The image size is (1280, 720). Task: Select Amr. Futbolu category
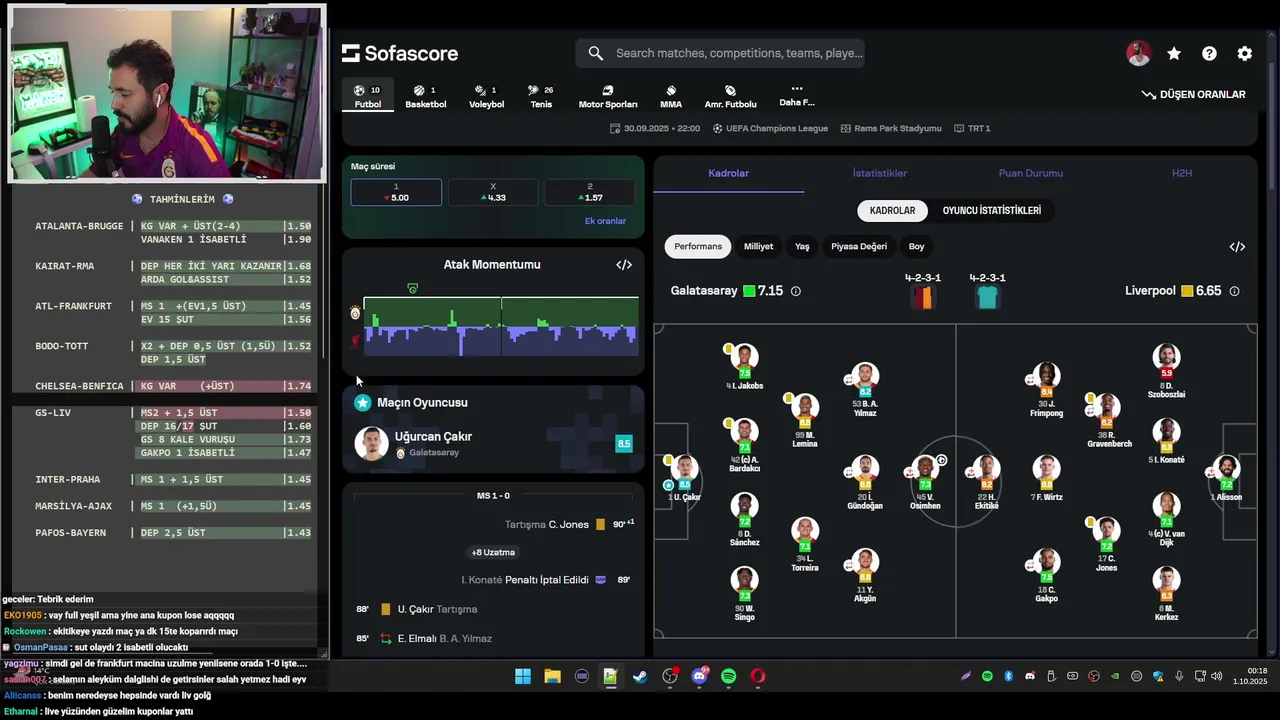click(x=730, y=97)
